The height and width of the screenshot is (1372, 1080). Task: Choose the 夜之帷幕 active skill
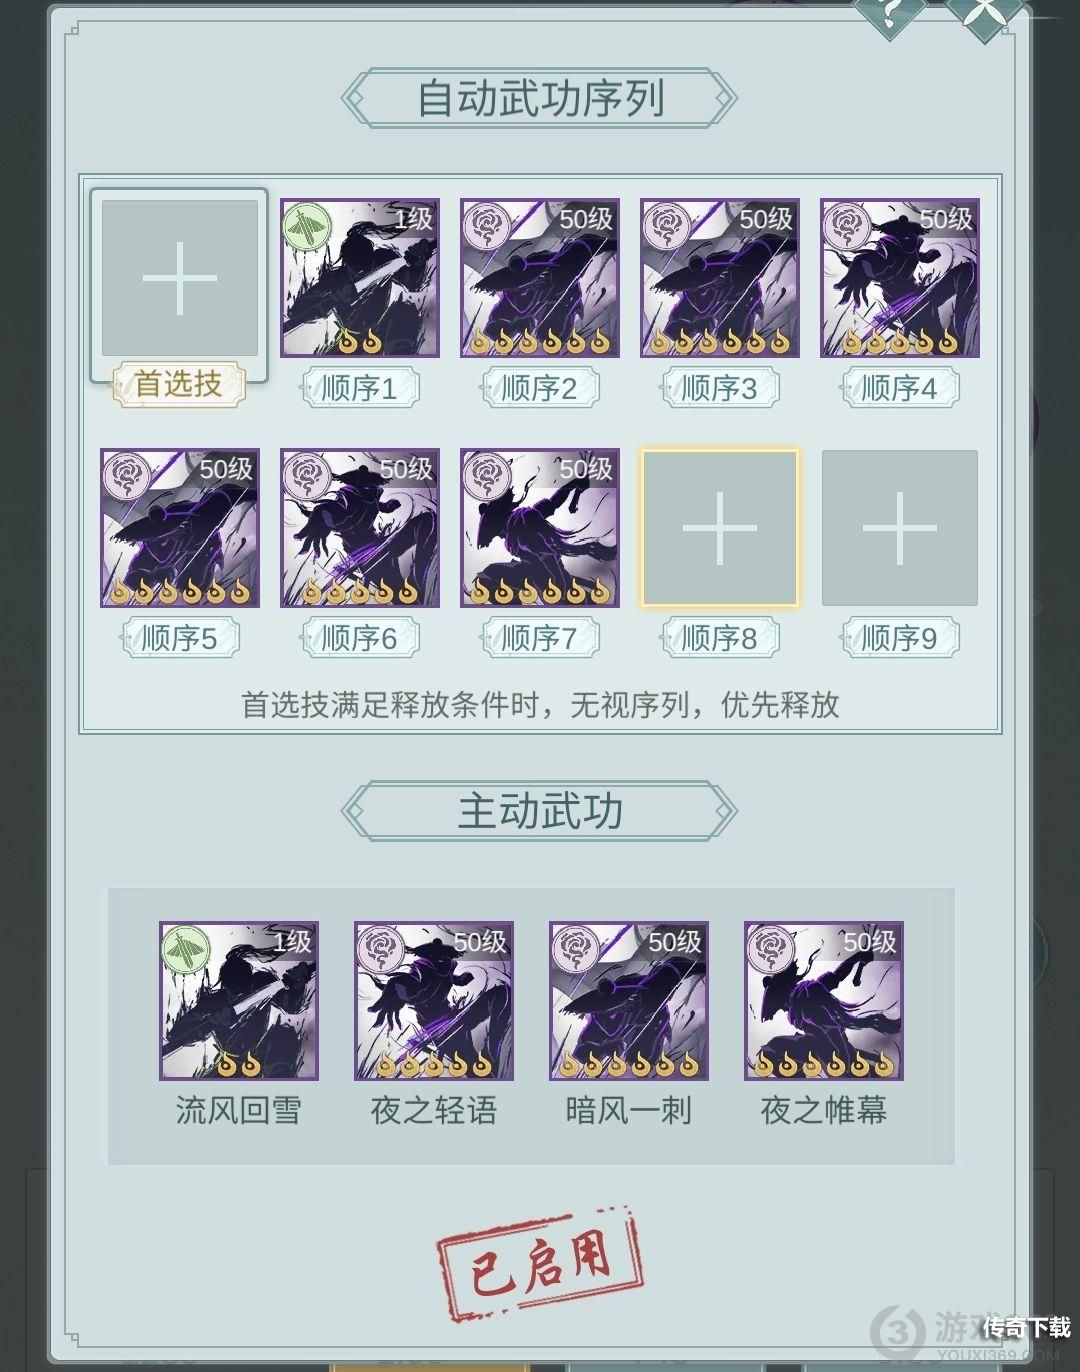pyautogui.click(x=824, y=1001)
